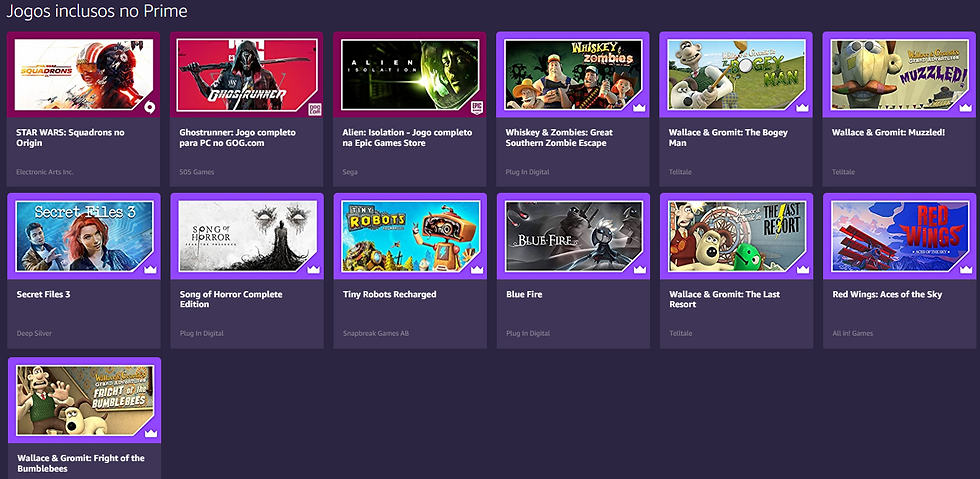The image size is (980, 479).
Task: Select the 'Secret Files 3' title
Action: coord(44,294)
